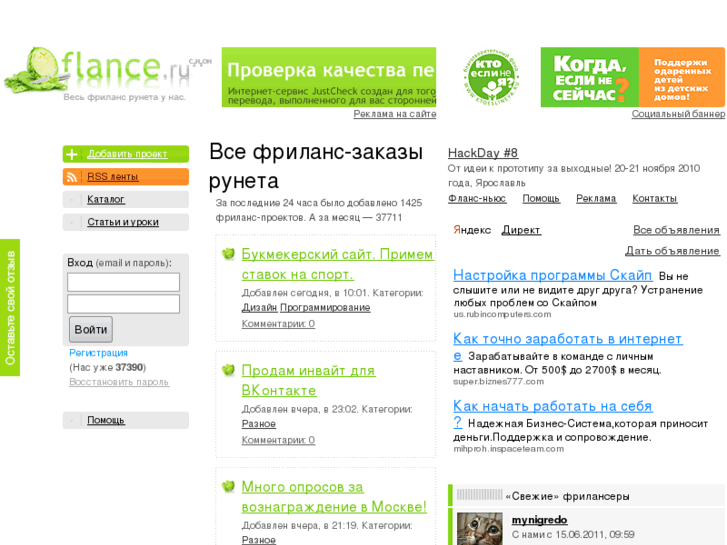Image resolution: width=727 pixels, height=545 pixels.
Task: Open the Регистрация link
Action: tap(98, 353)
